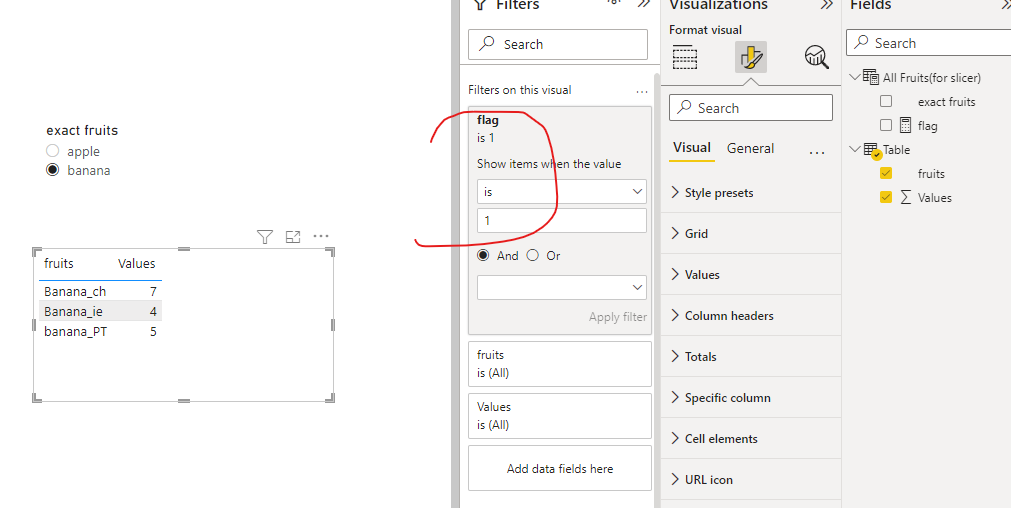Image resolution: width=1011 pixels, height=508 pixels.
Task: Uncheck the fruits field checkbox
Action: point(886,173)
